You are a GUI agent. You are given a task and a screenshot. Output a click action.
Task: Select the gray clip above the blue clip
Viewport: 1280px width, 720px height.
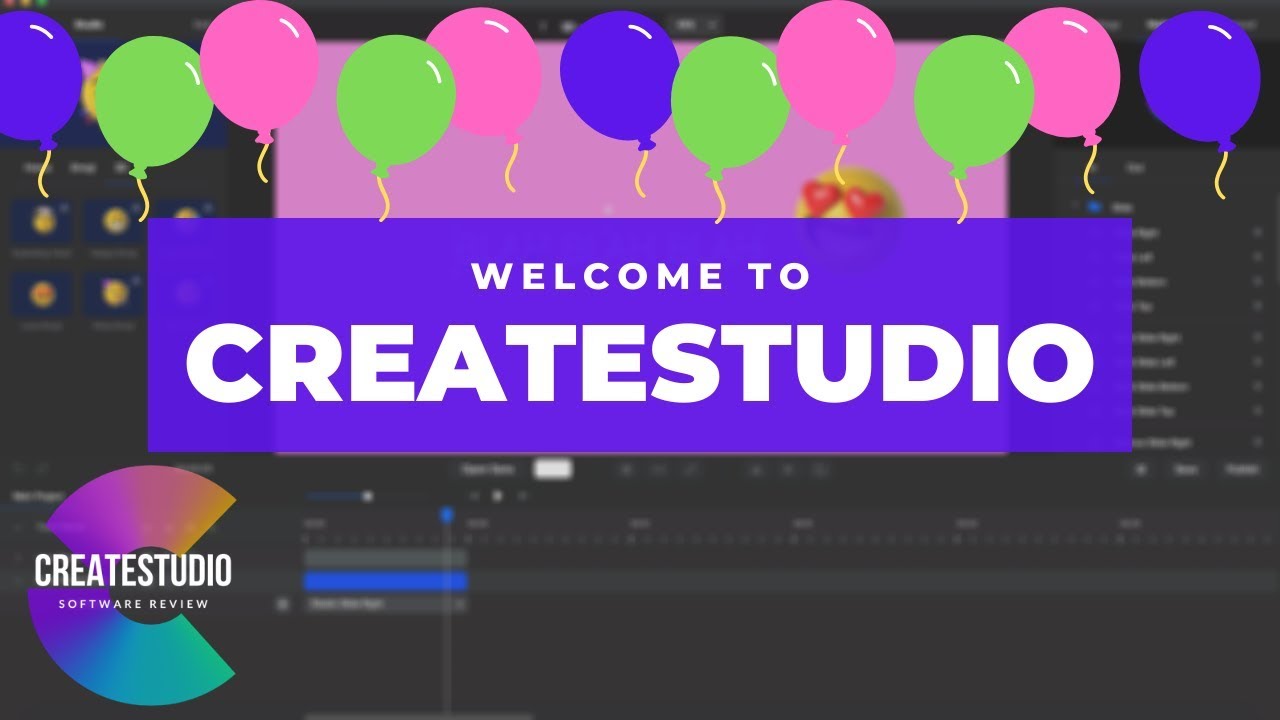[x=386, y=558]
